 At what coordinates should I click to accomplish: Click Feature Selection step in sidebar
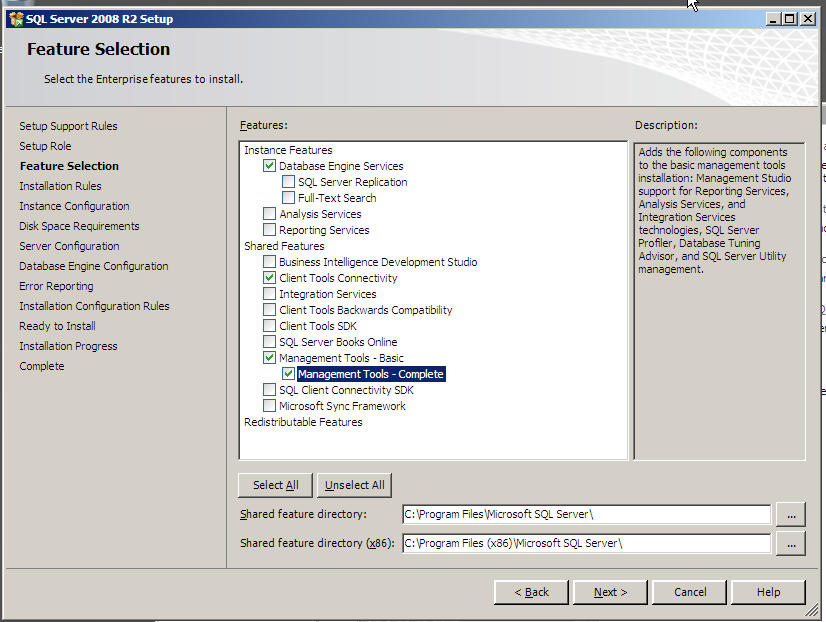pos(69,166)
